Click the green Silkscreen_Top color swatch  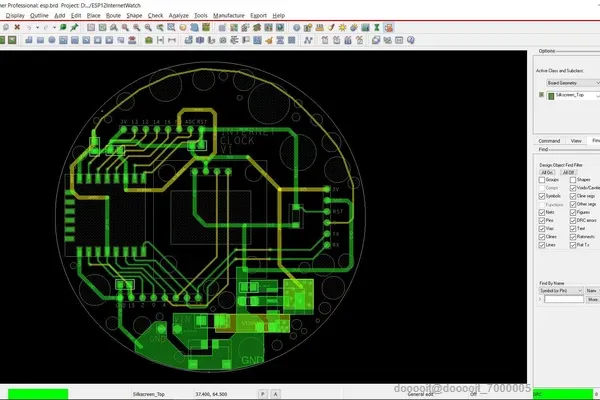(x=551, y=96)
